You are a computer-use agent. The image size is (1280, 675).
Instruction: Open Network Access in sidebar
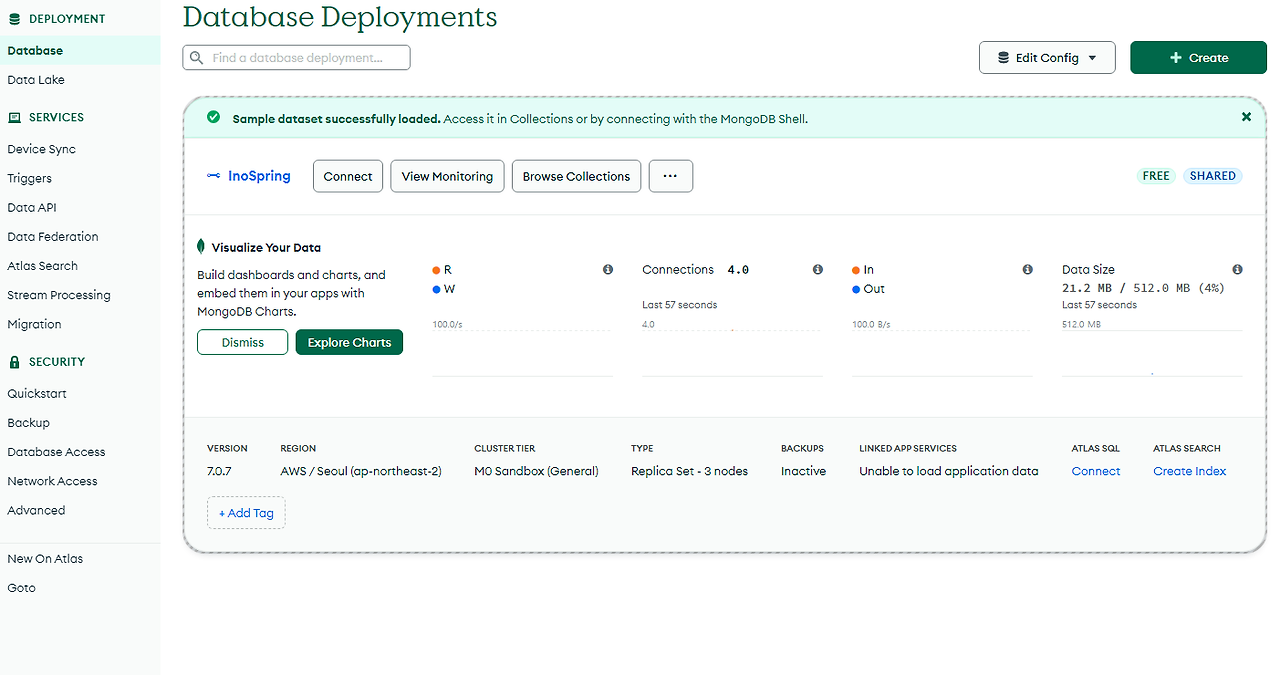pos(52,481)
